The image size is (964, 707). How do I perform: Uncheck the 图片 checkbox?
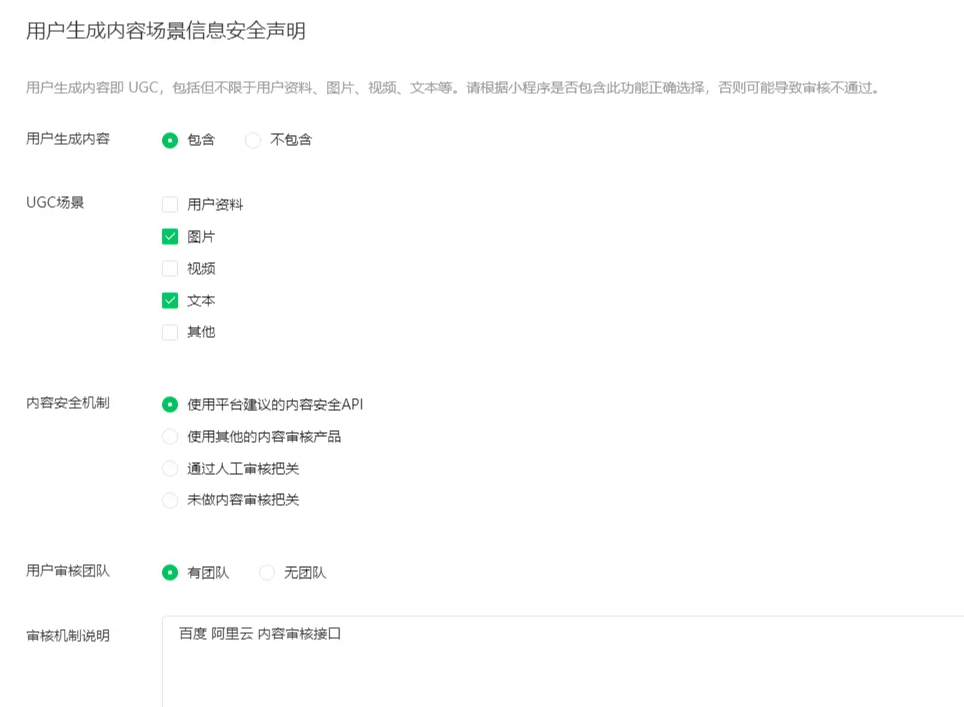170,236
